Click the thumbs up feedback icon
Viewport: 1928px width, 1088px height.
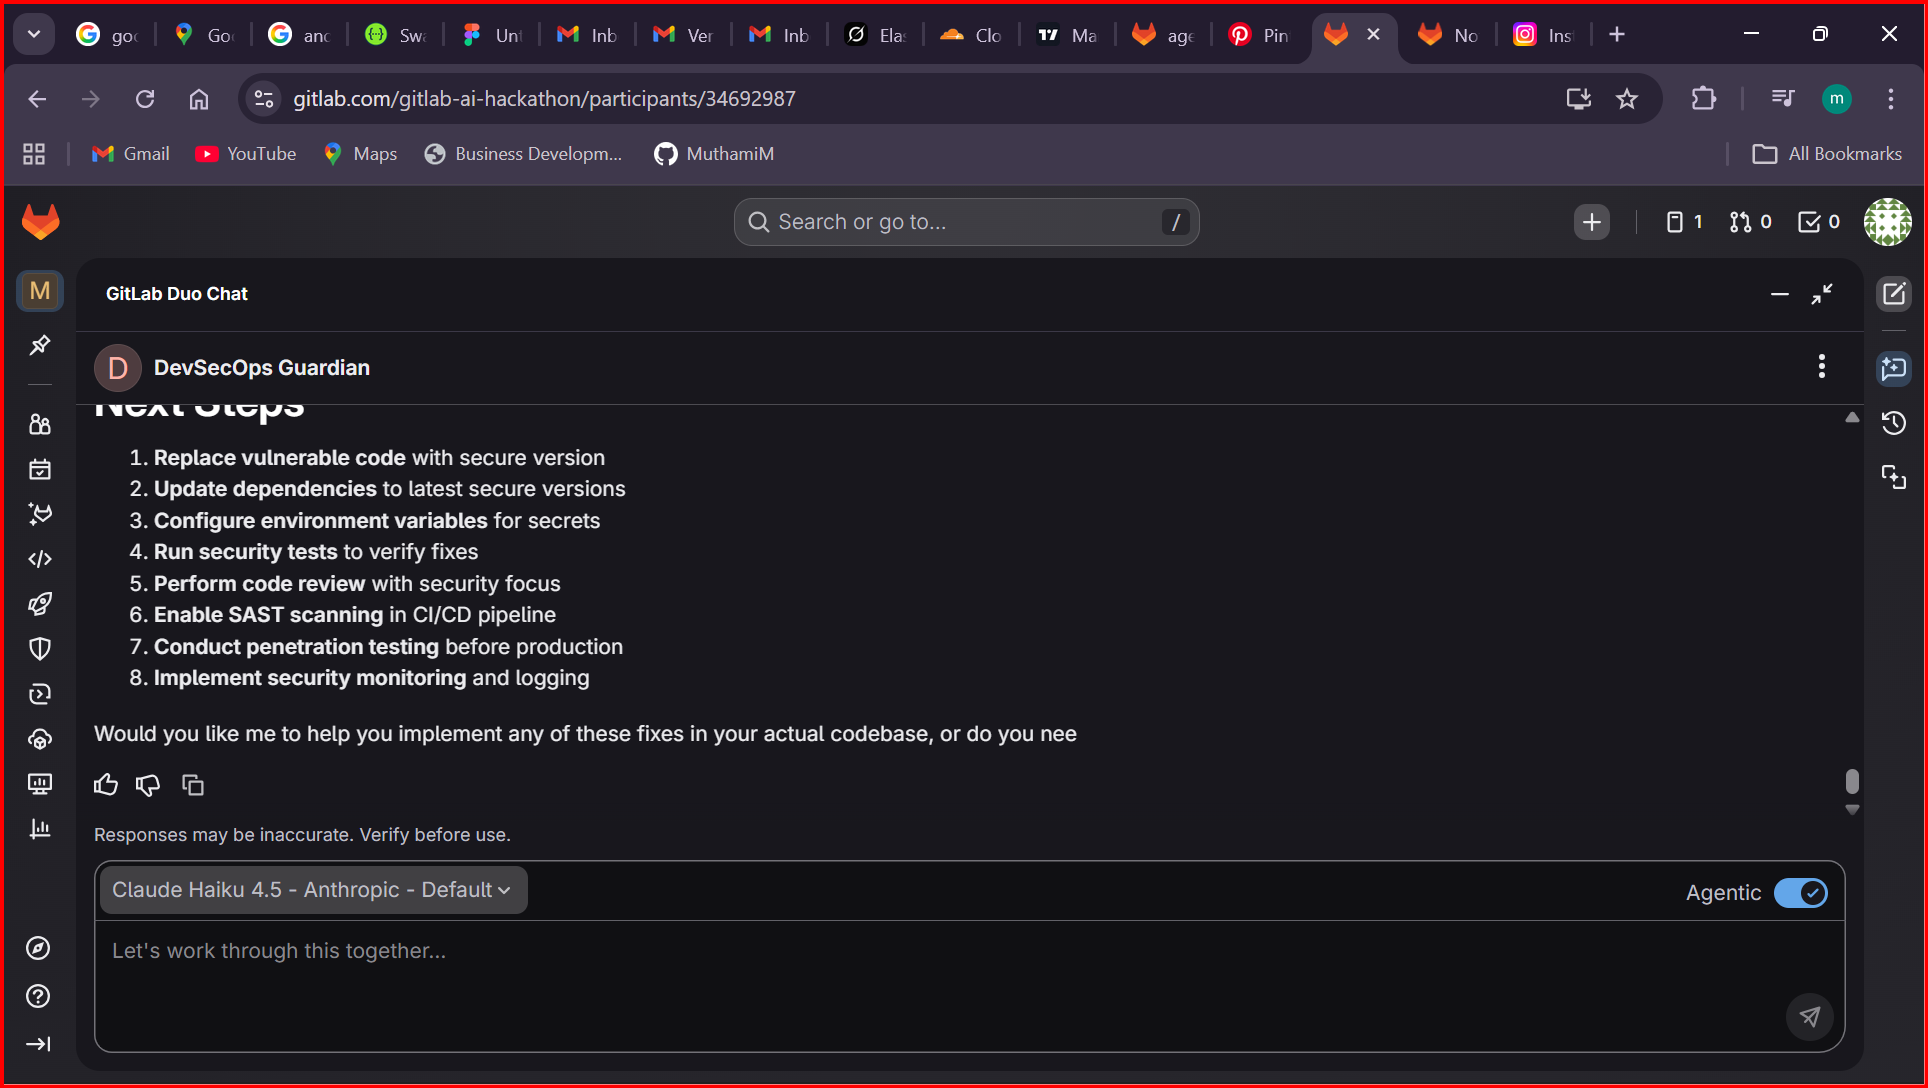tap(106, 785)
